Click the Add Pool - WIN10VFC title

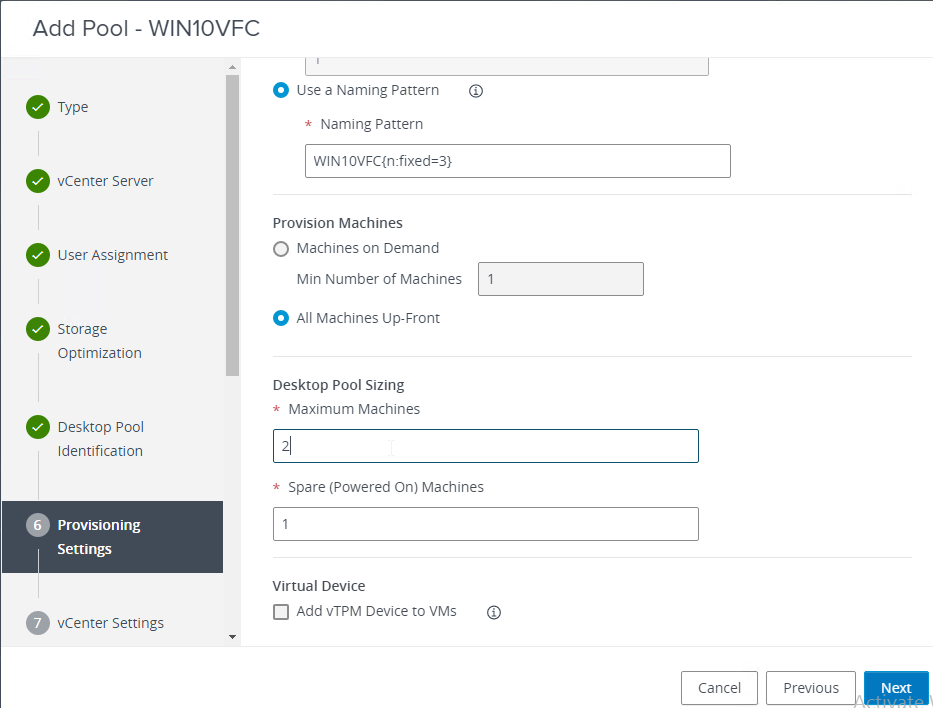pos(146,28)
